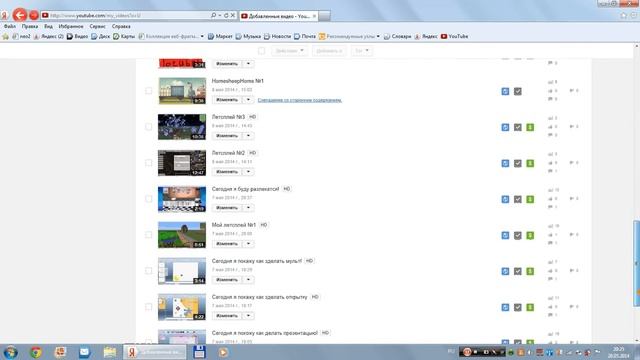Open the video titled Летсплей №2
The width and height of the screenshot is (640, 360).
pos(228,153)
